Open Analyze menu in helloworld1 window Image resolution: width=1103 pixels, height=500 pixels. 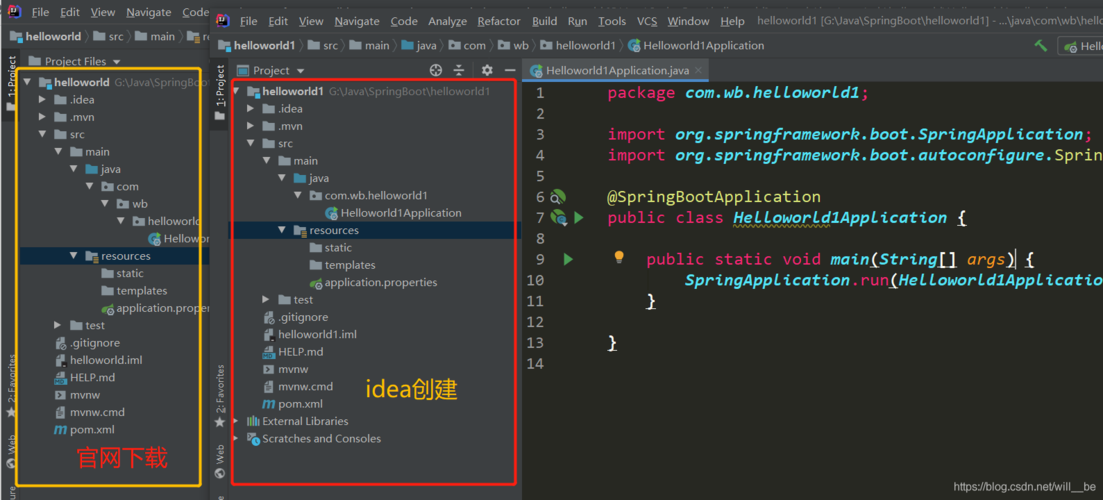pyautogui.click(x=447, y=21)
